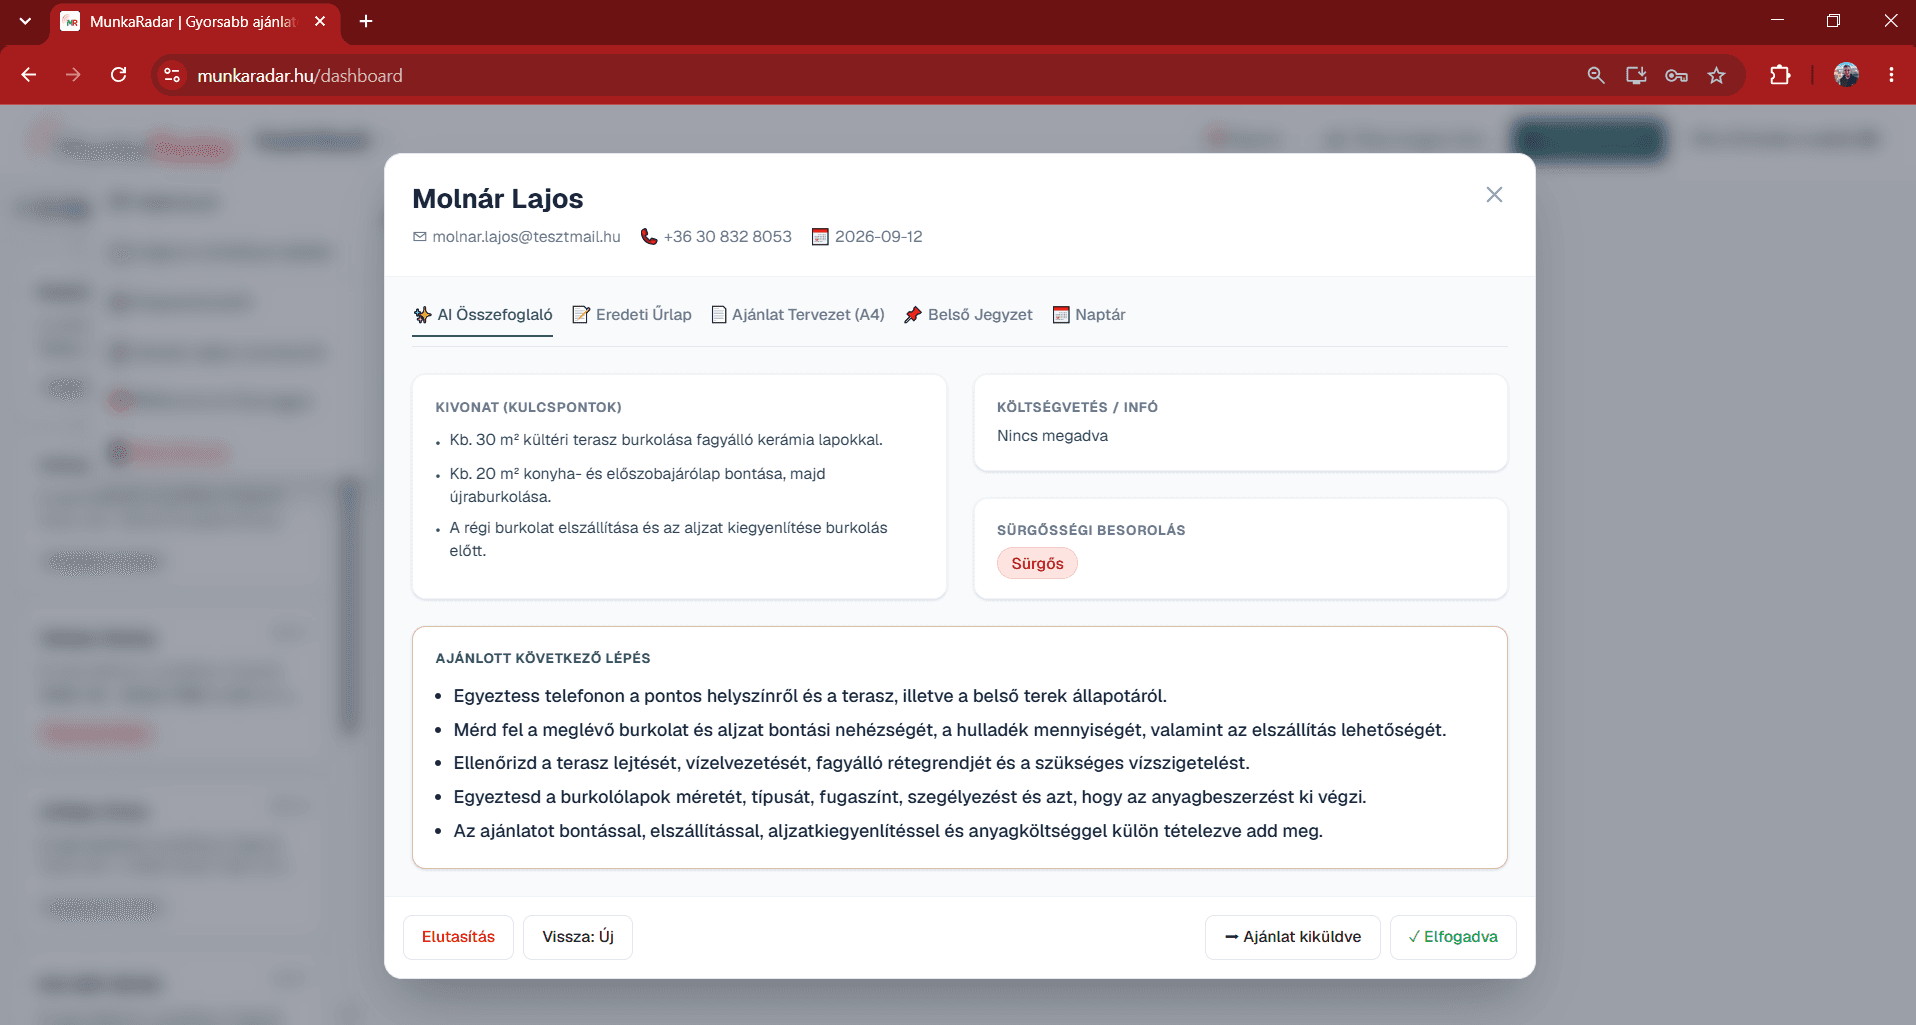Click the calendar icon beside the 2026-09-12 date
This screenshot has height=1025, width=1916.
pyautogui.click(x=820, y=237)
